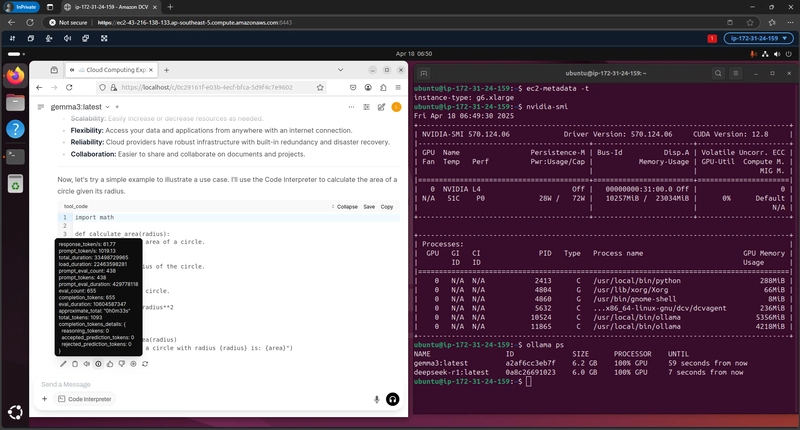Click the Not secure indicator in Edge

point(68,22)
